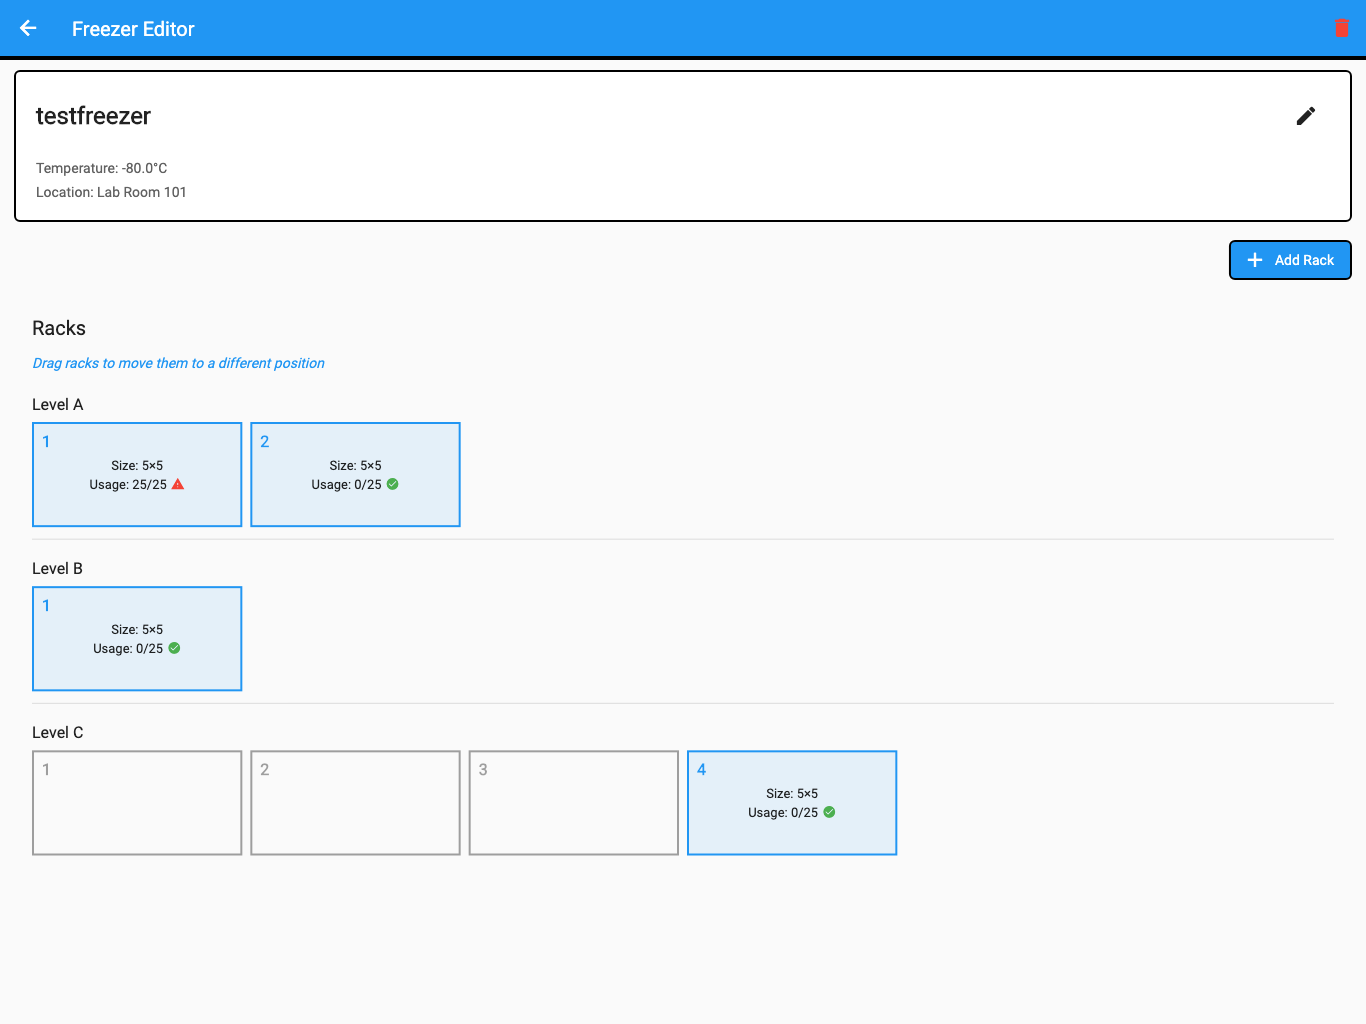The height and width of the screenshot is (1024, 1366).
Task: Click the Add Rack button
Action: click(x=1290, y=260)
